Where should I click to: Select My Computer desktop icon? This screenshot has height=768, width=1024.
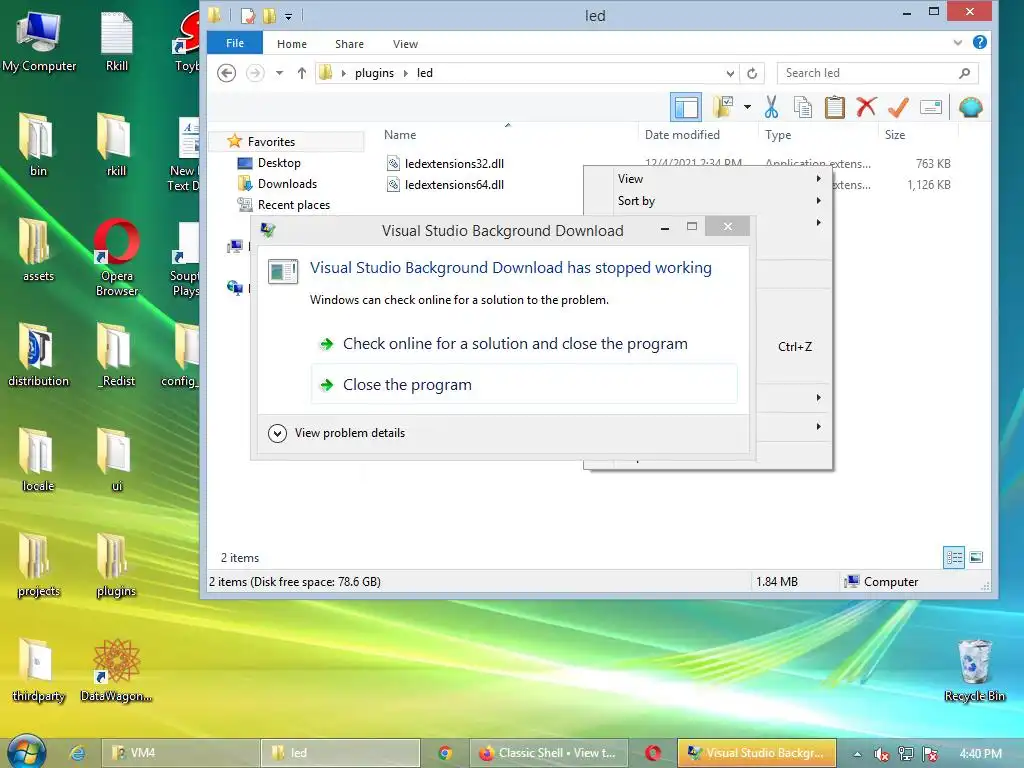point(39,40)
